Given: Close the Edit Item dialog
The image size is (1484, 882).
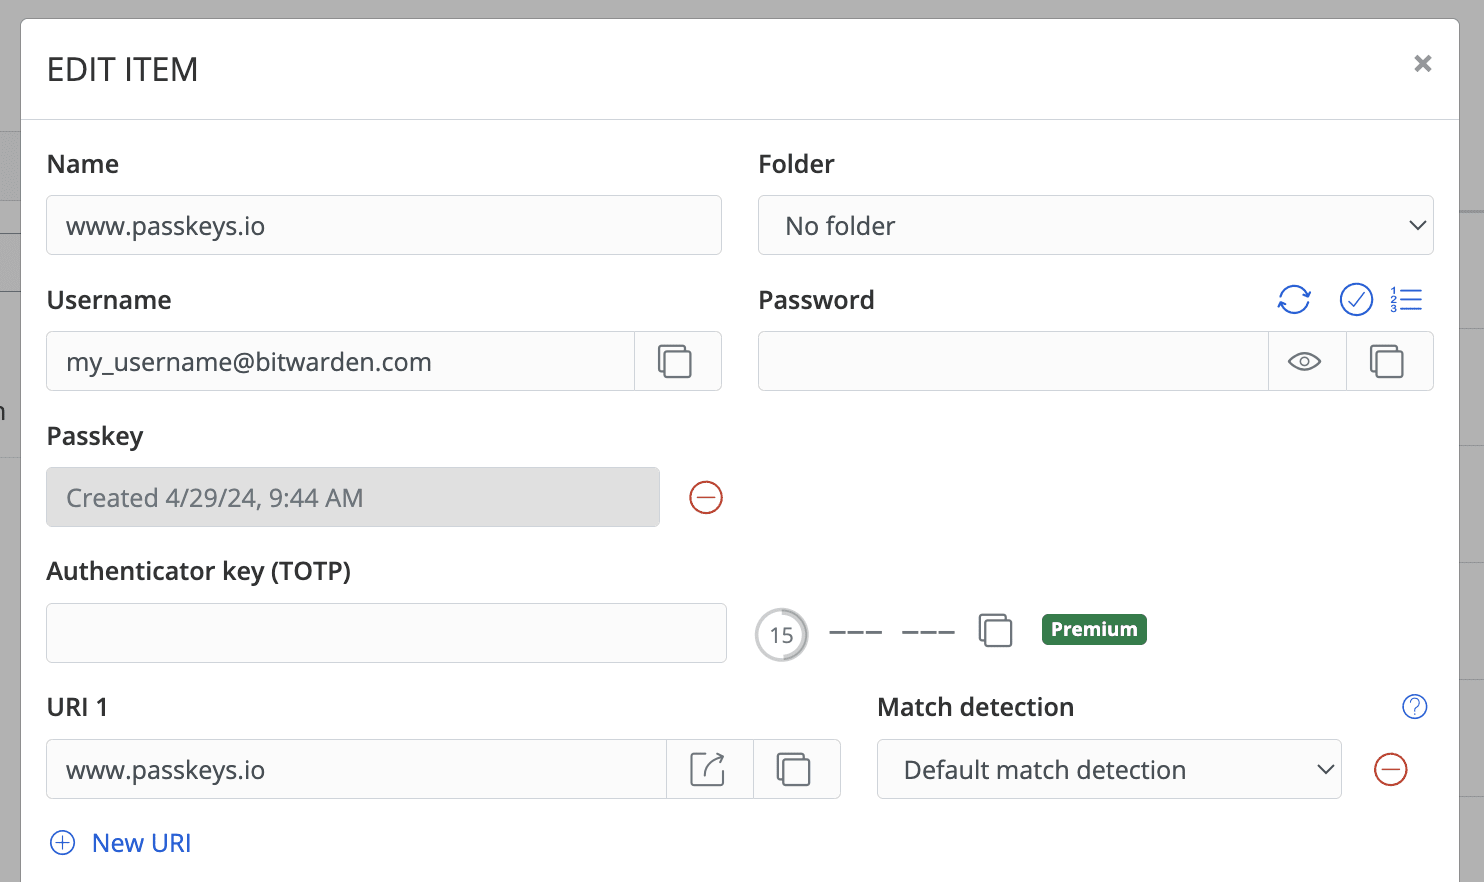Looking at the screenshot, I should tap(1423, 64).
